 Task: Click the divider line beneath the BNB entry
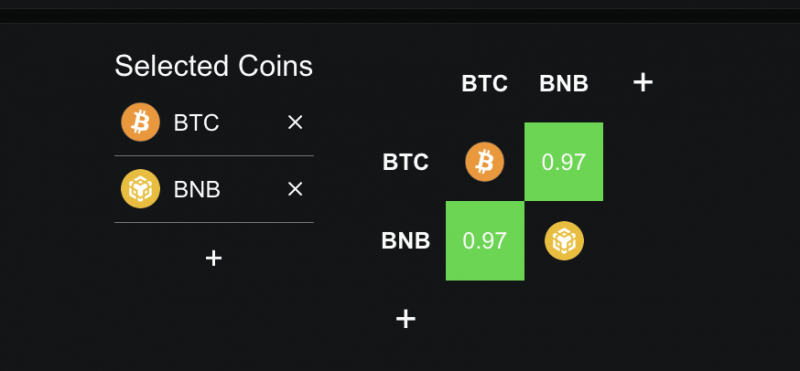tap(214, 222)
